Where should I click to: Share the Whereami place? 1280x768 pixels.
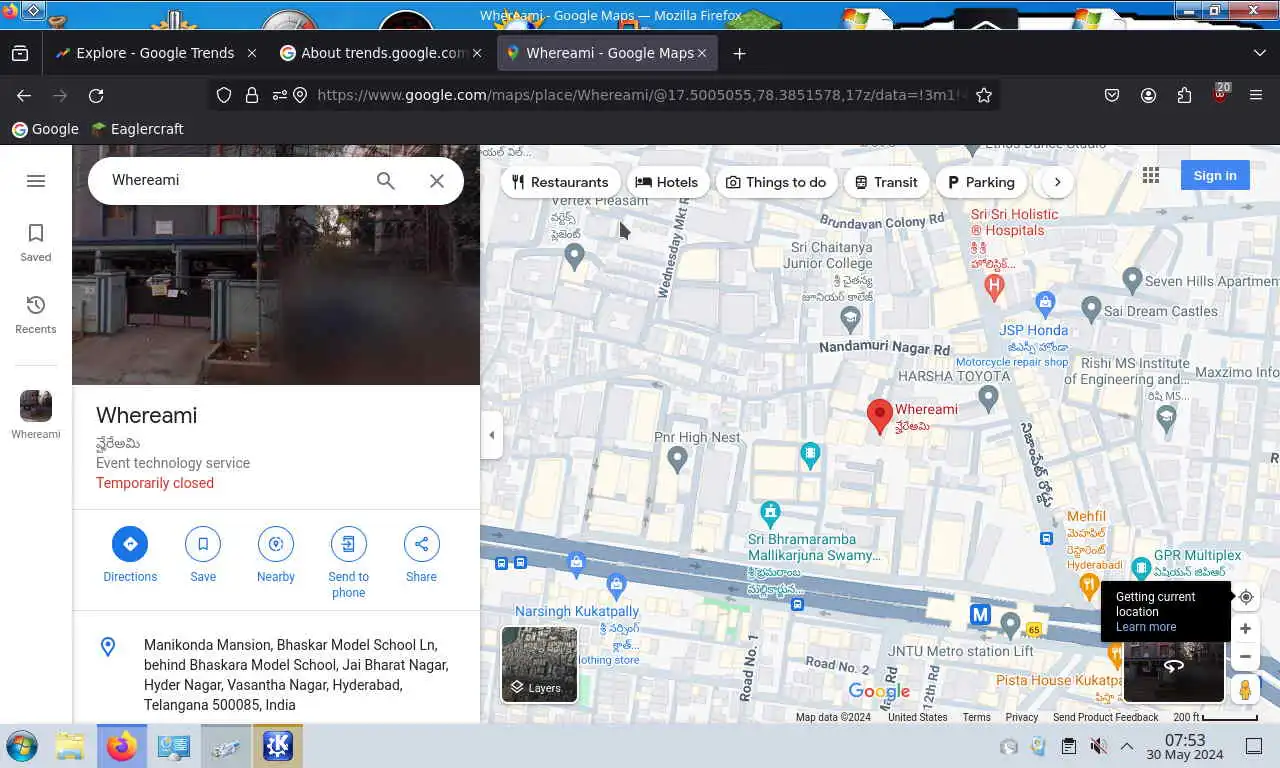pos(421,555)
